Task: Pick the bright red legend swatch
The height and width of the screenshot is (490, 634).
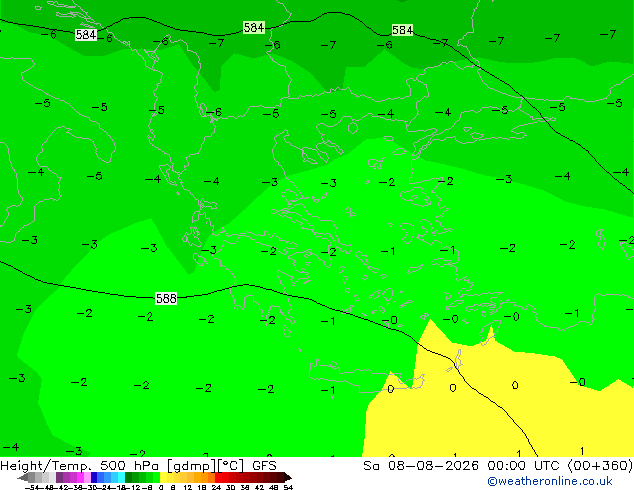Action: [x=218, y=477]
